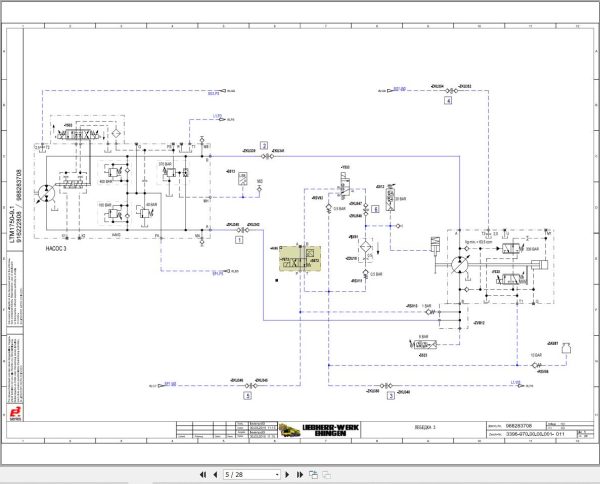Click the boxed reference number 1
Screen dimensions: 600x484
click(x=239, y=240)
